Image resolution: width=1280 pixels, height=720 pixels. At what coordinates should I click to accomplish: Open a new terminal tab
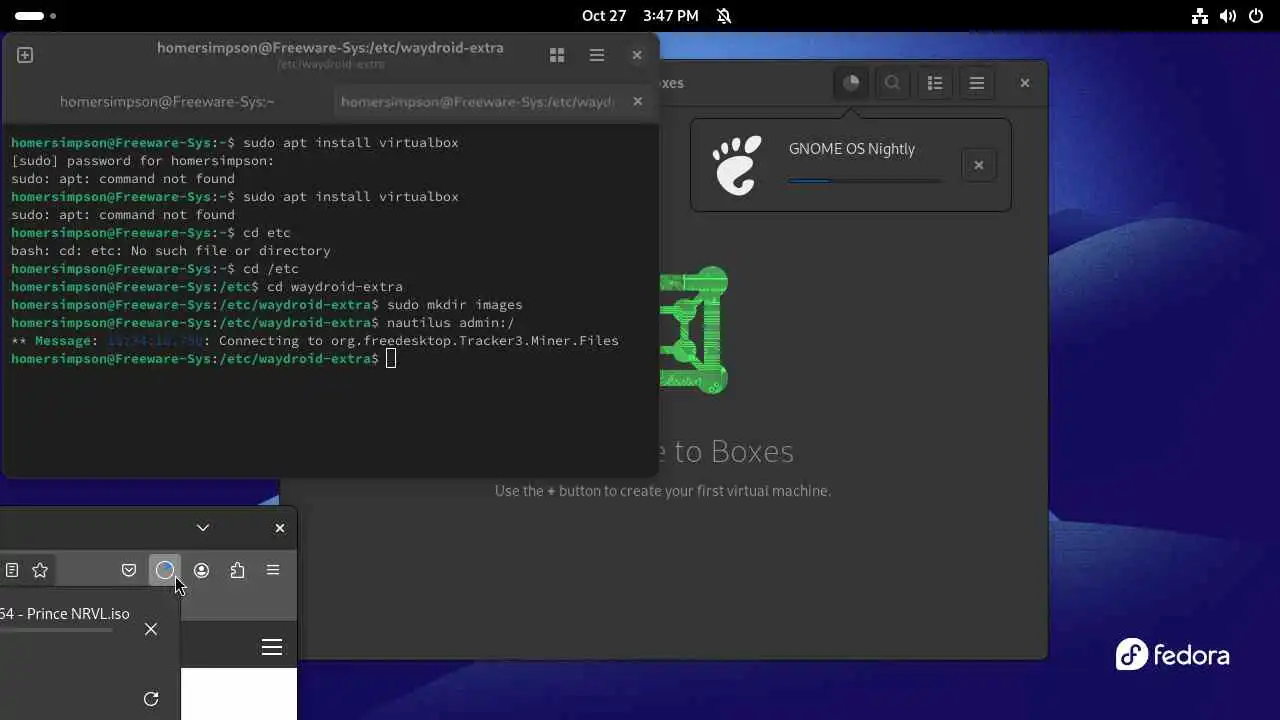[x=25, y=55]
